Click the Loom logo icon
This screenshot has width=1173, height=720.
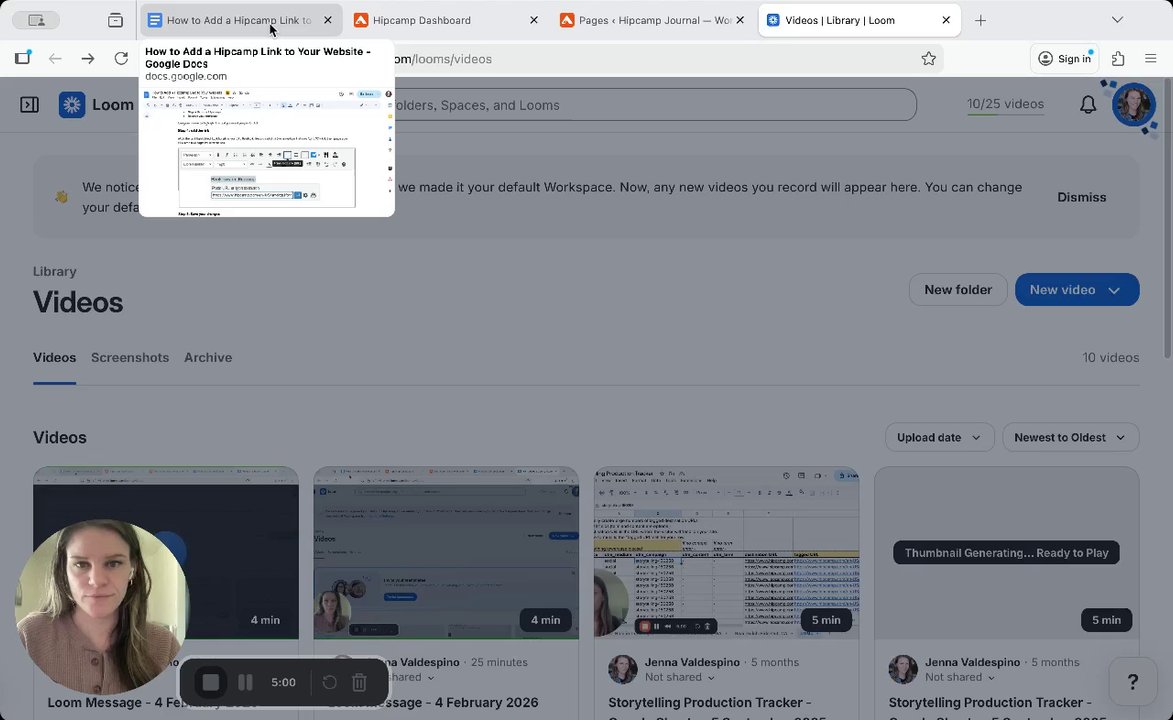pos(72,105)
